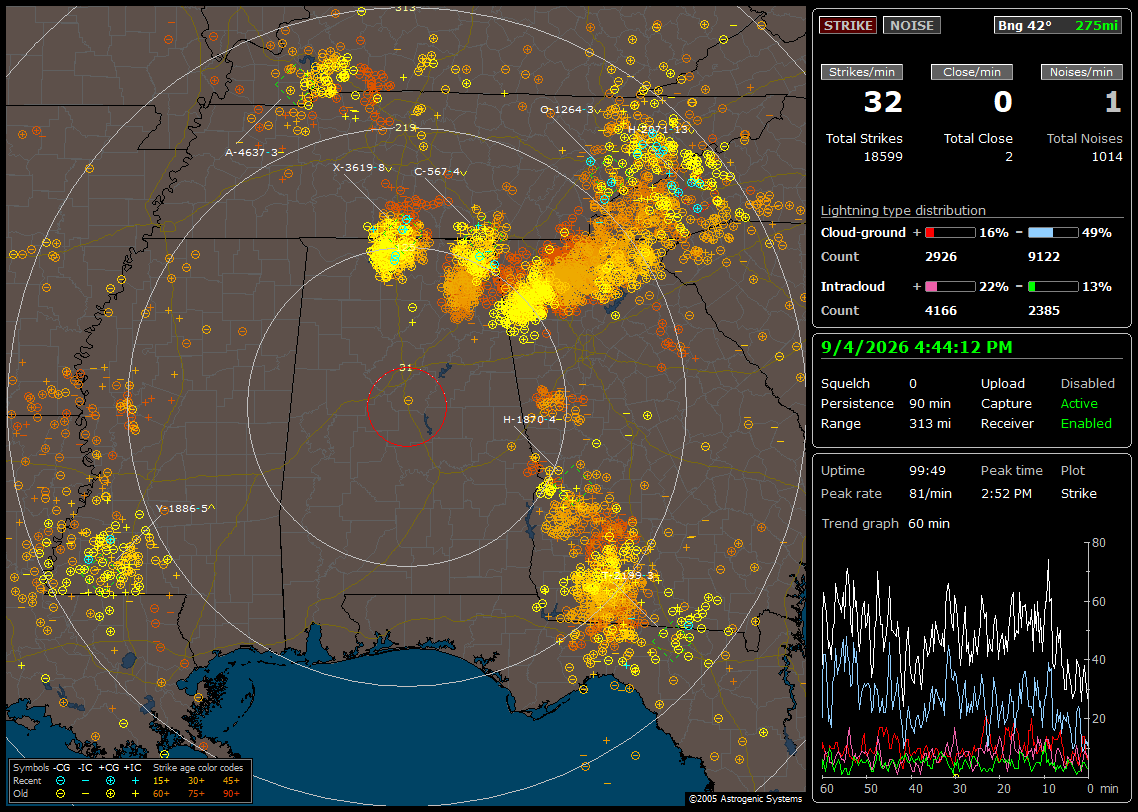This screenshot has height=812, width=1138.
Task: Click the red circle station marker
Action: pos(406,406)
